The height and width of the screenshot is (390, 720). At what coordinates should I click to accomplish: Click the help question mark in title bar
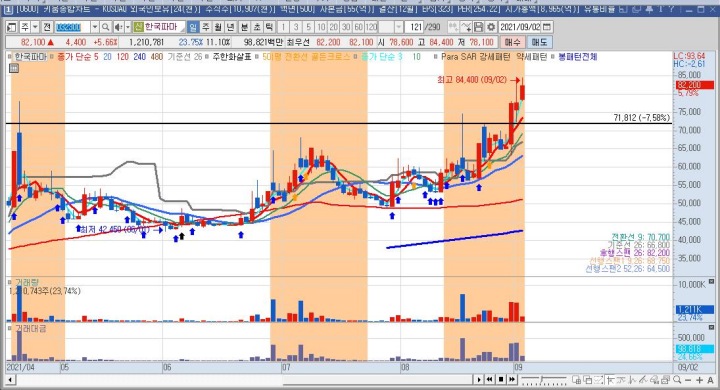(x=672, y=9)
